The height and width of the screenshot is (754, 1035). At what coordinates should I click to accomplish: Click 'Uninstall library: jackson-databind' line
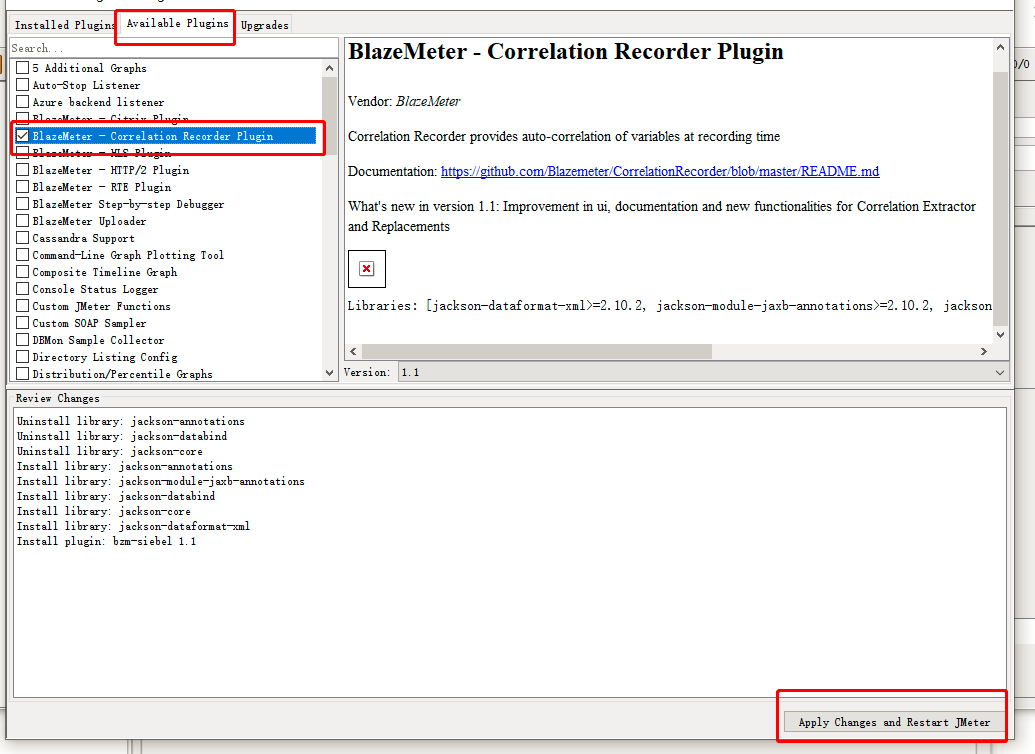point(122,436)
